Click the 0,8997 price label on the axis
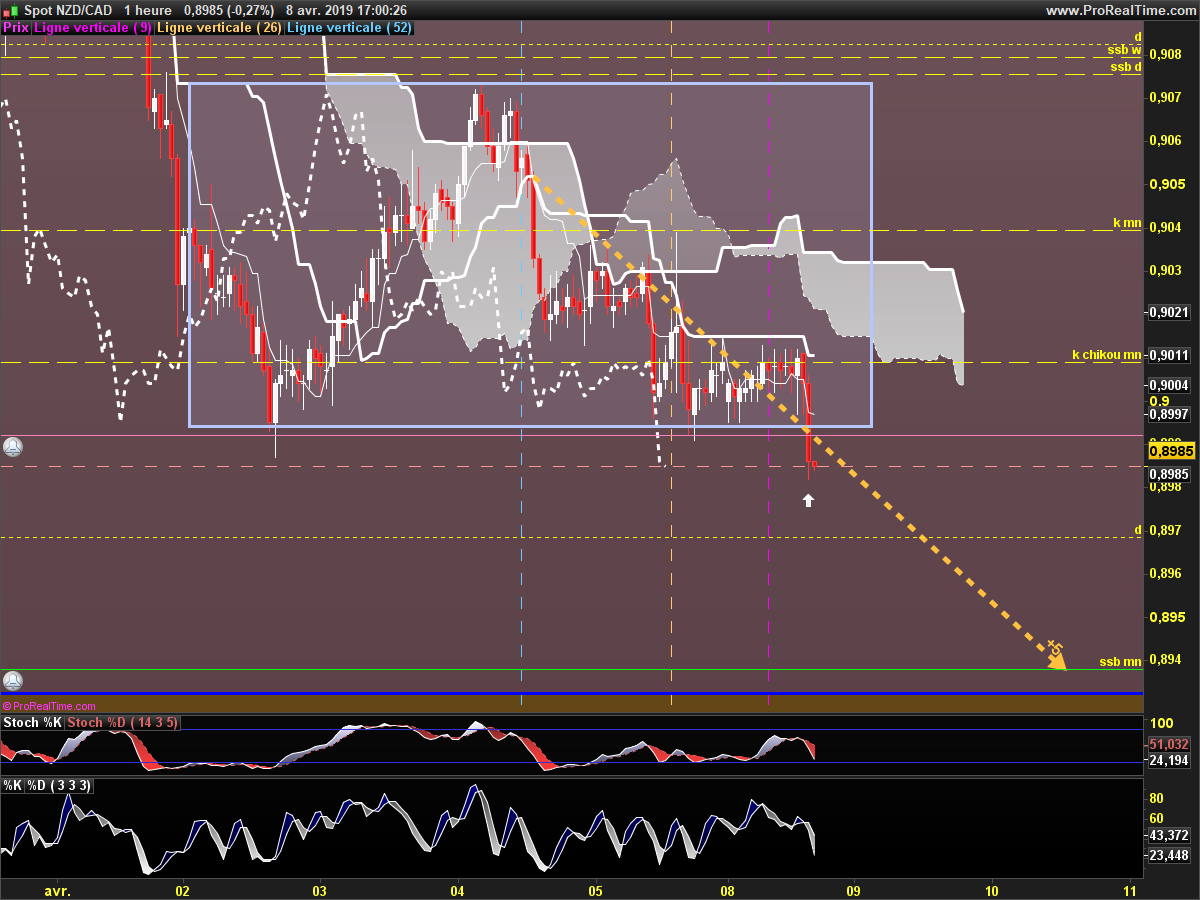Screen dimensions: 1200x900 [1169, 414]
